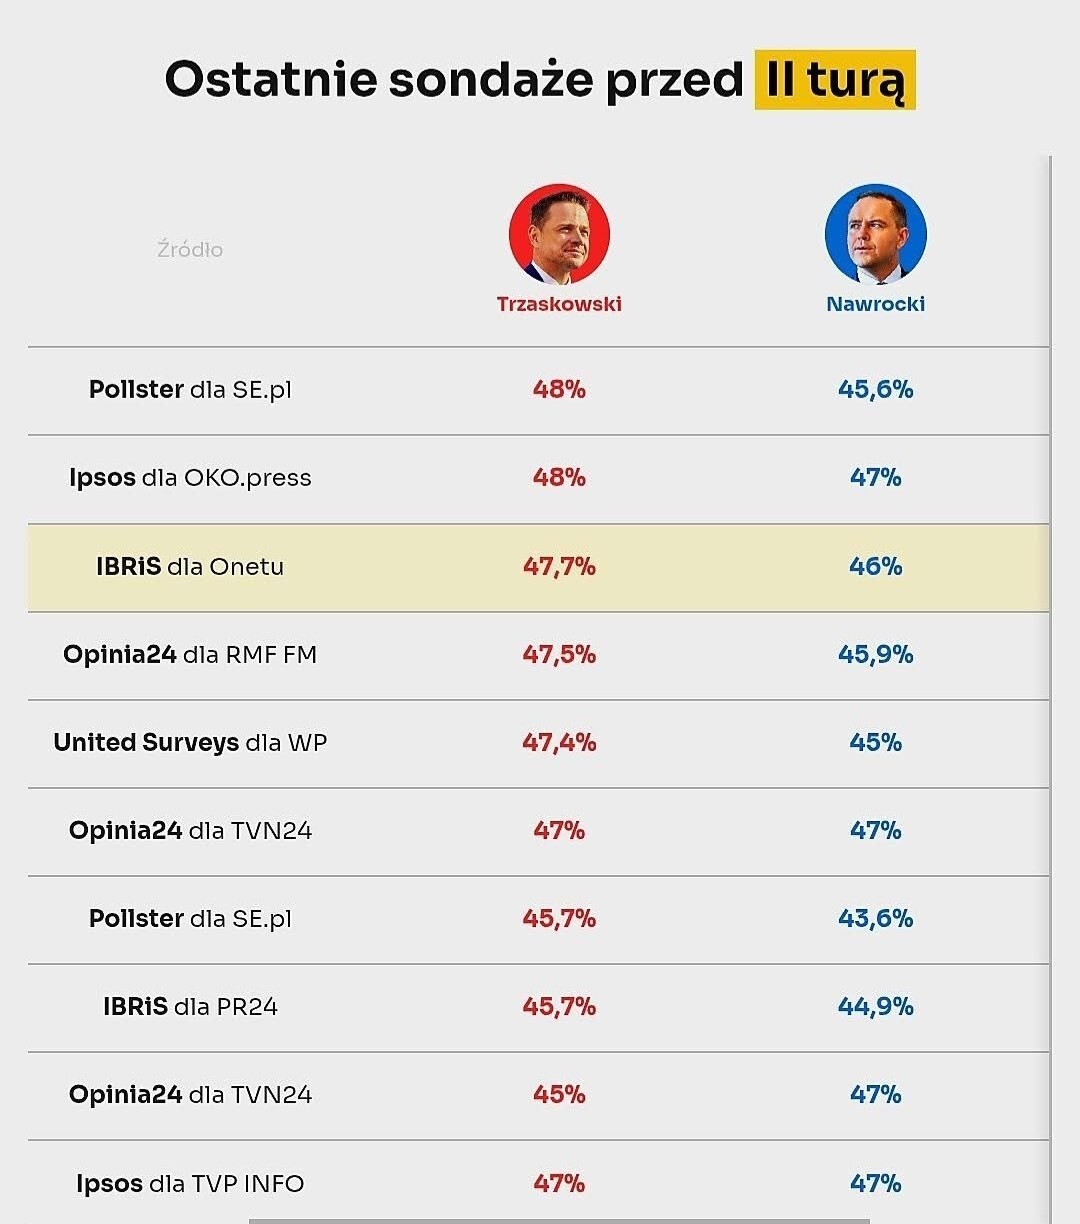The width and height of the screenshot is (1080, 1224).
Task: Click the Nawrocki name label
Action: (875, 304)
